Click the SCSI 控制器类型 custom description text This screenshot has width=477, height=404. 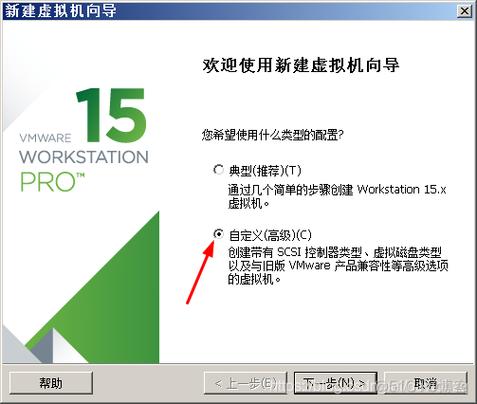tap(338, 266)
